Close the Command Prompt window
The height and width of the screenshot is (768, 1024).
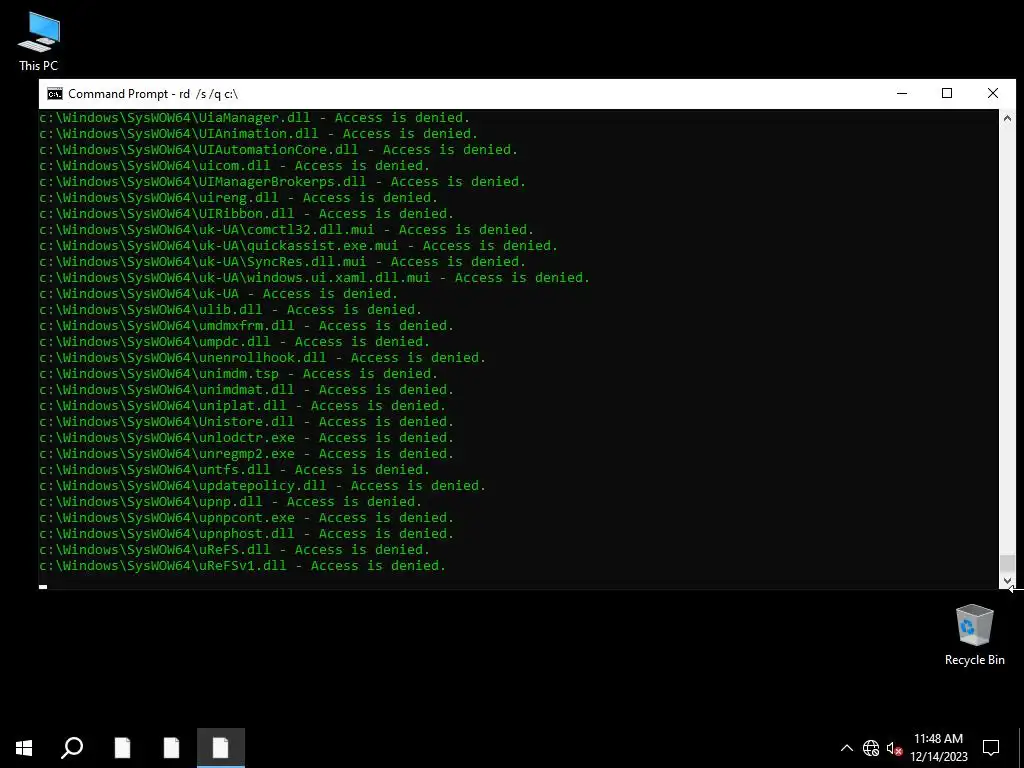[993, 93]
